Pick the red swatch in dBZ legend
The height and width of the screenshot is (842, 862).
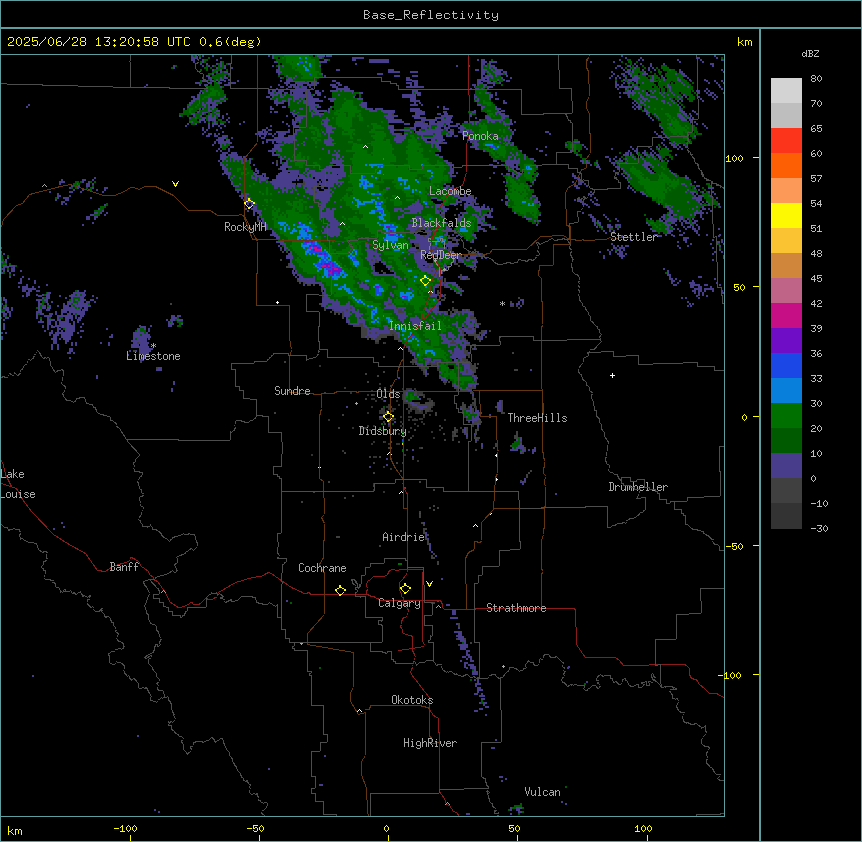[786, 141]
